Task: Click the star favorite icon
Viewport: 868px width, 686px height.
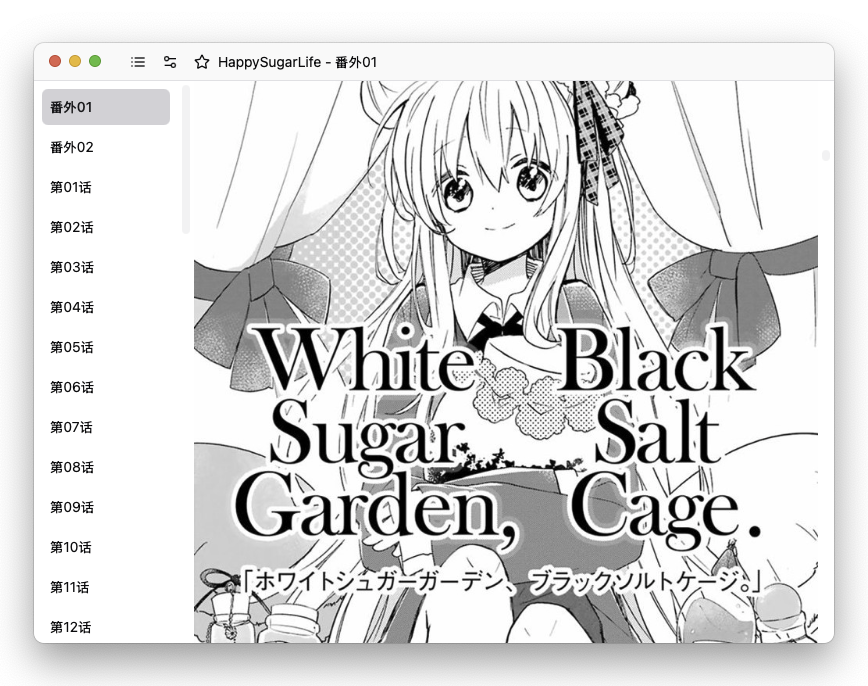Action: 202,62
